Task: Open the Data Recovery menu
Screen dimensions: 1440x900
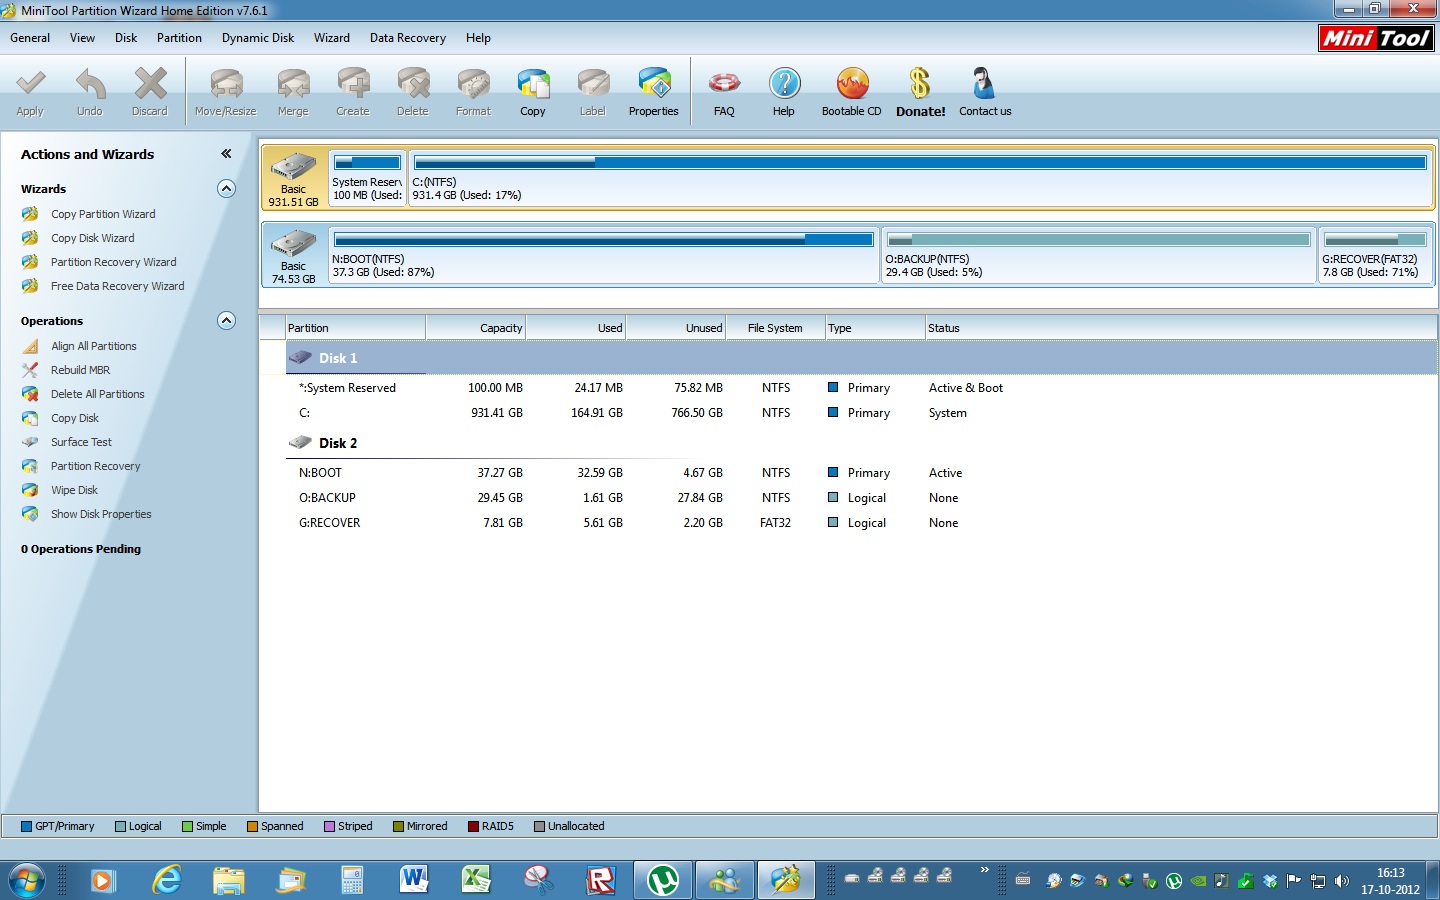Action: [408, 38]
